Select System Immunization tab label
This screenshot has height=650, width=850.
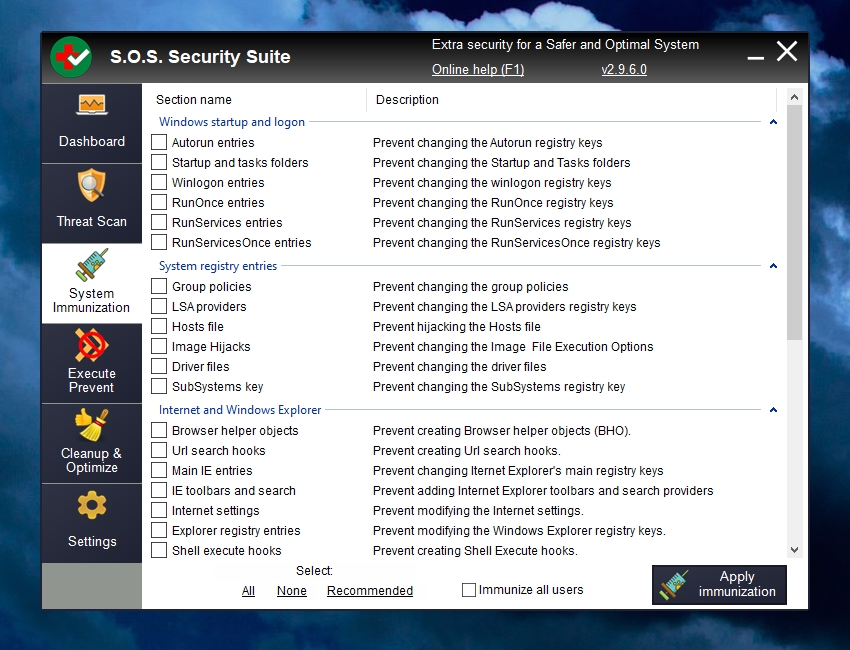pos(92,300)
